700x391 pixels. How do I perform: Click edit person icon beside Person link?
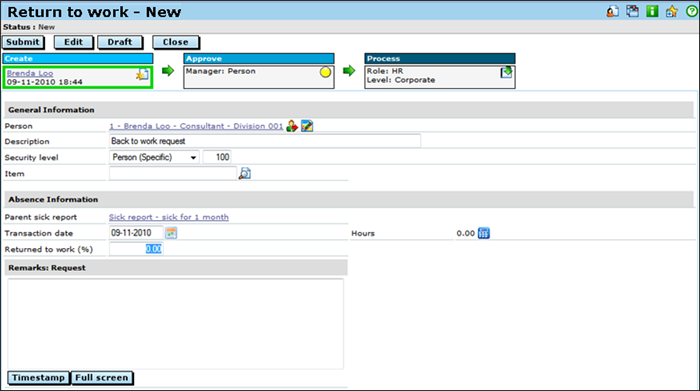(x=307, y=126)
